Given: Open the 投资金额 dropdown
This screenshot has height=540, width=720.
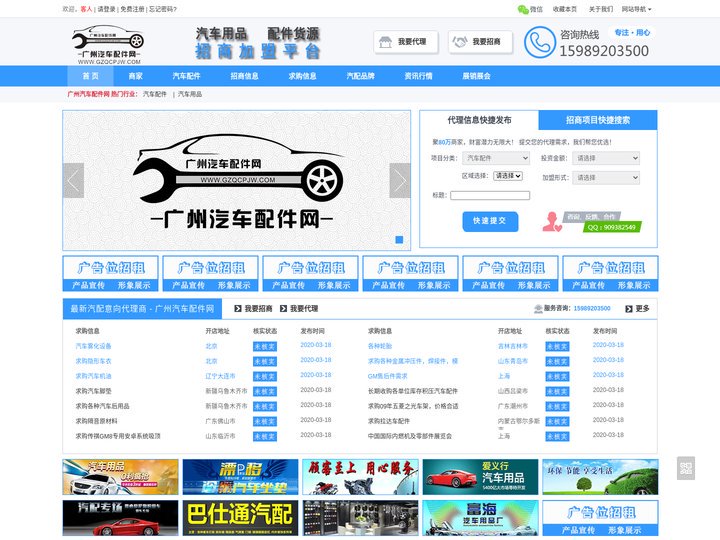Looking at the screenshot, I should point(606,158).
